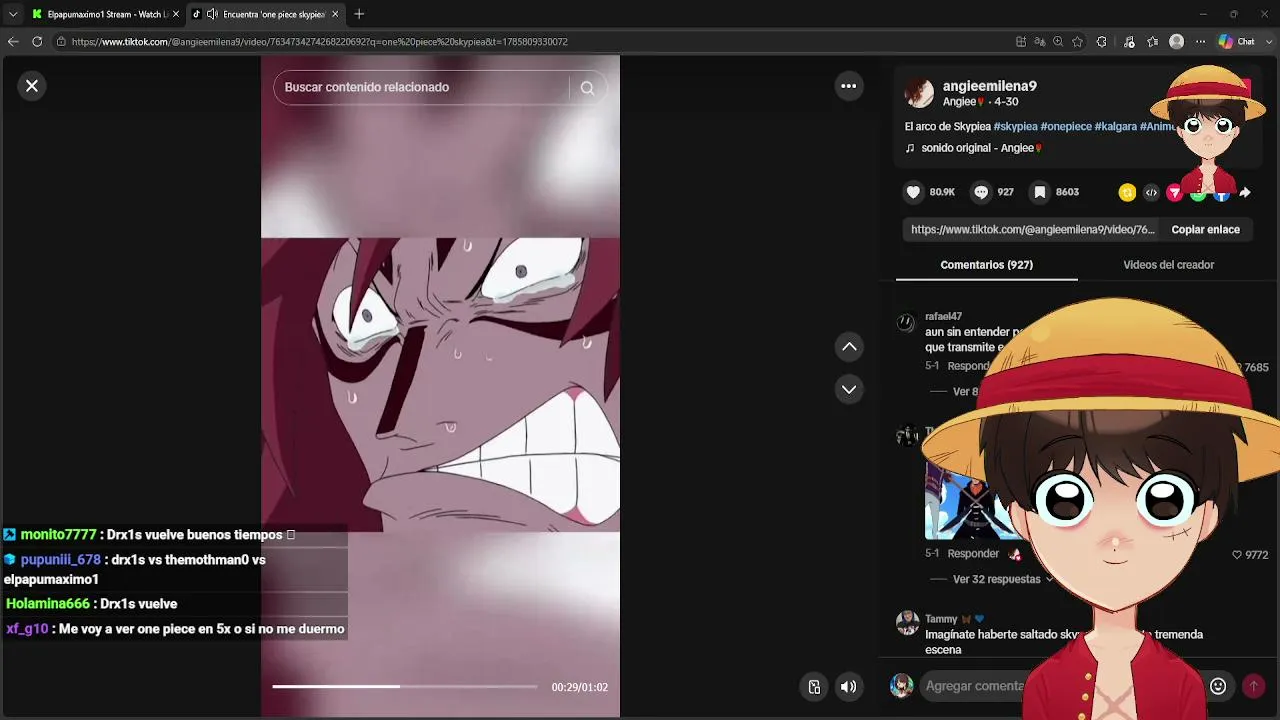Open browser settings and more menu
The width and height of the screenshot is (1280, 720).
pyautogui.click(x=1201, y=42)
